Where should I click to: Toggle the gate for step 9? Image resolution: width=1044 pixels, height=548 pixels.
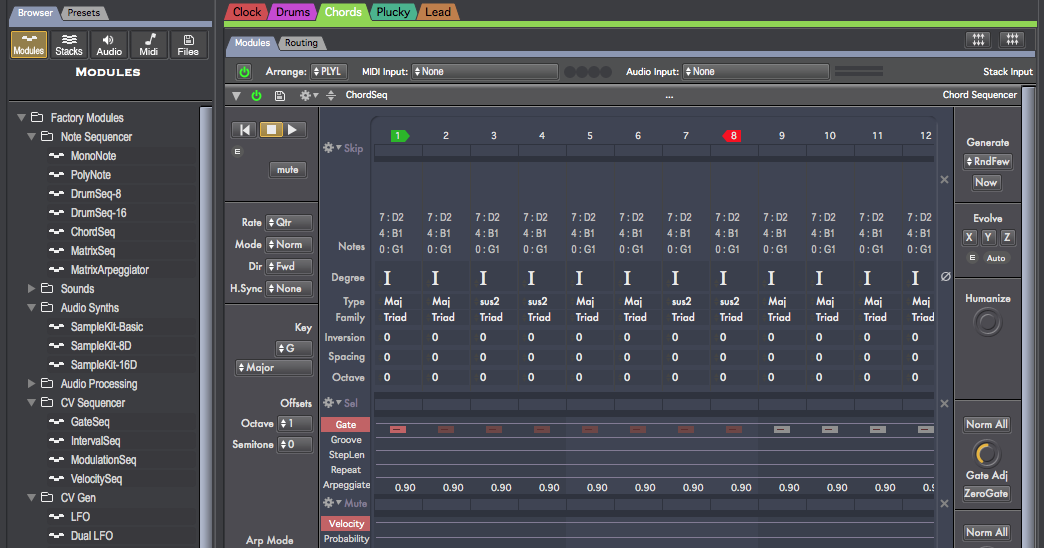pos(782,429)
